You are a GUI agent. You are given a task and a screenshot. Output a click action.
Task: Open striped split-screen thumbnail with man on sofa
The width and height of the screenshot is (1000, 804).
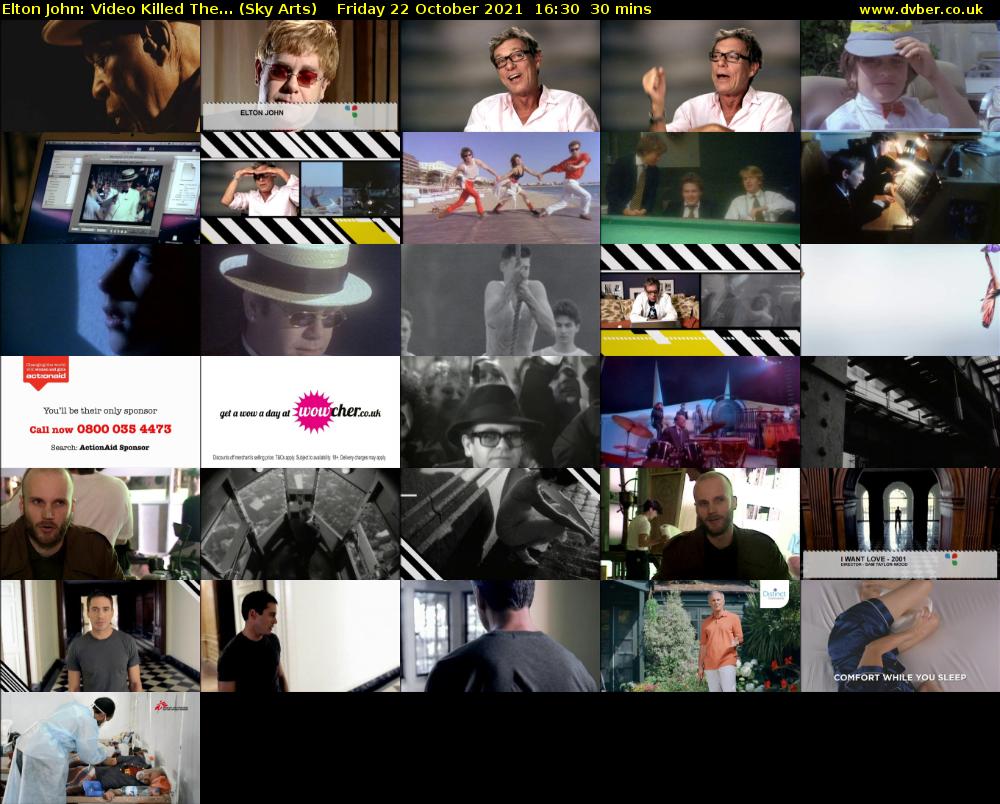(700, 300)
